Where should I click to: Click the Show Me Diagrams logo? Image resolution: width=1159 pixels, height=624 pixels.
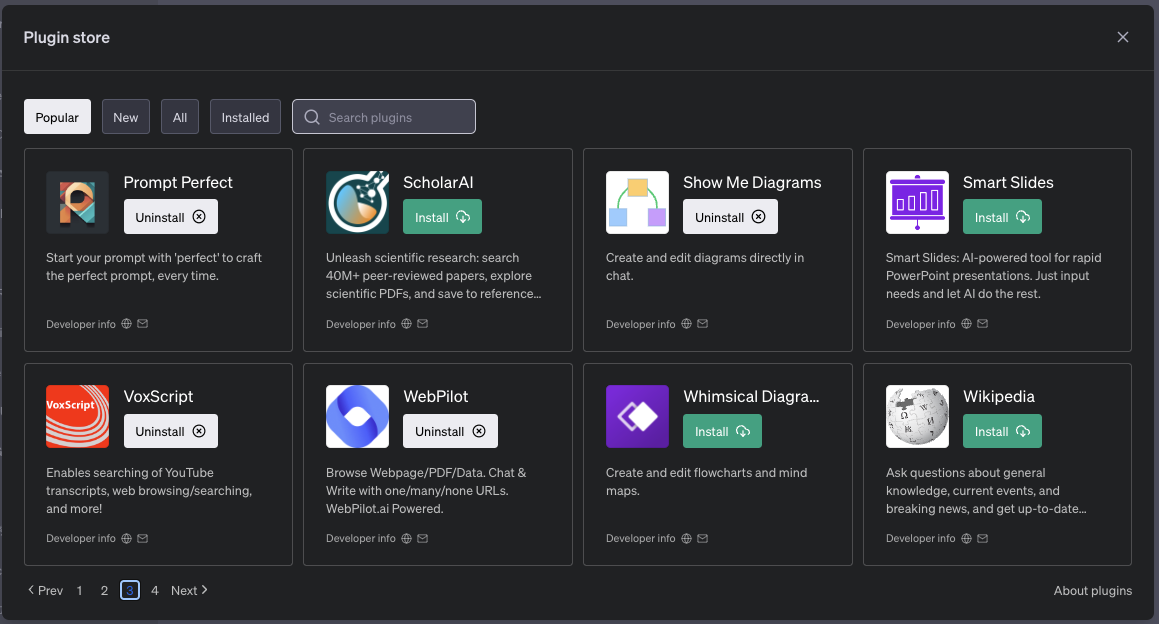pyautogui.click(x=637, y=202)
